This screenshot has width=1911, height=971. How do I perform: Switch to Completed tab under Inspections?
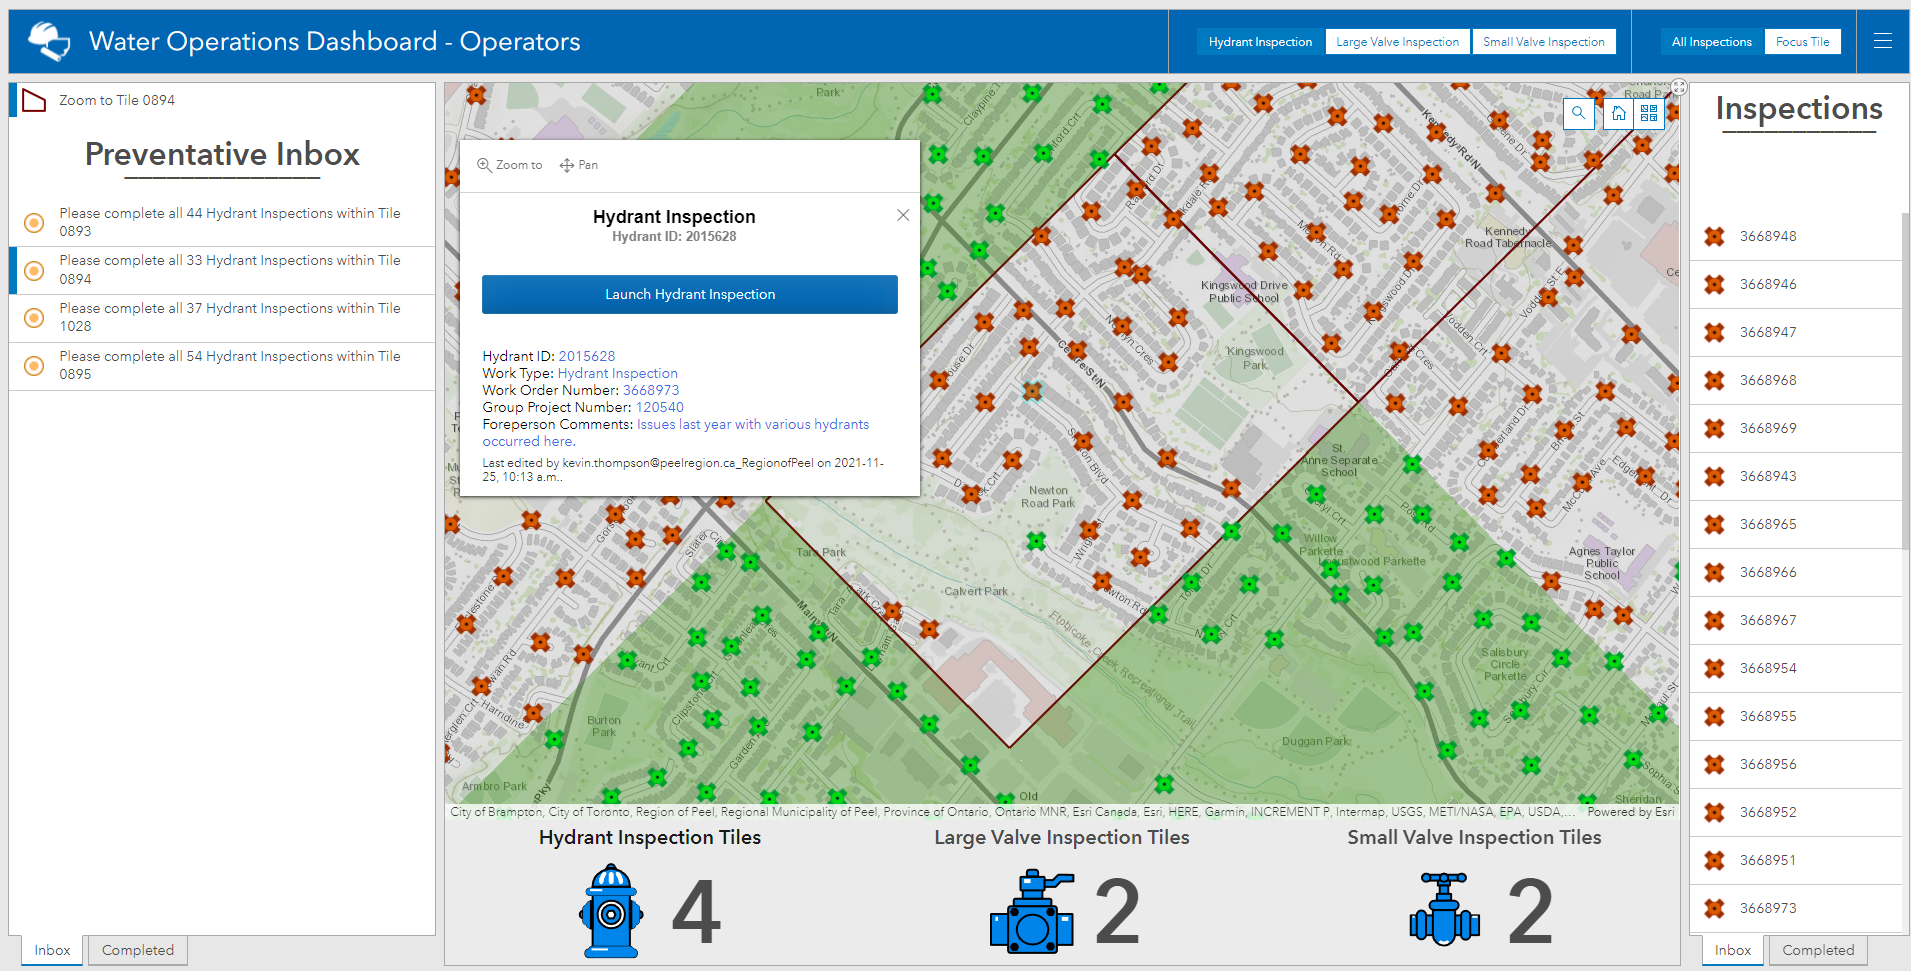[x=1818, y=950]
